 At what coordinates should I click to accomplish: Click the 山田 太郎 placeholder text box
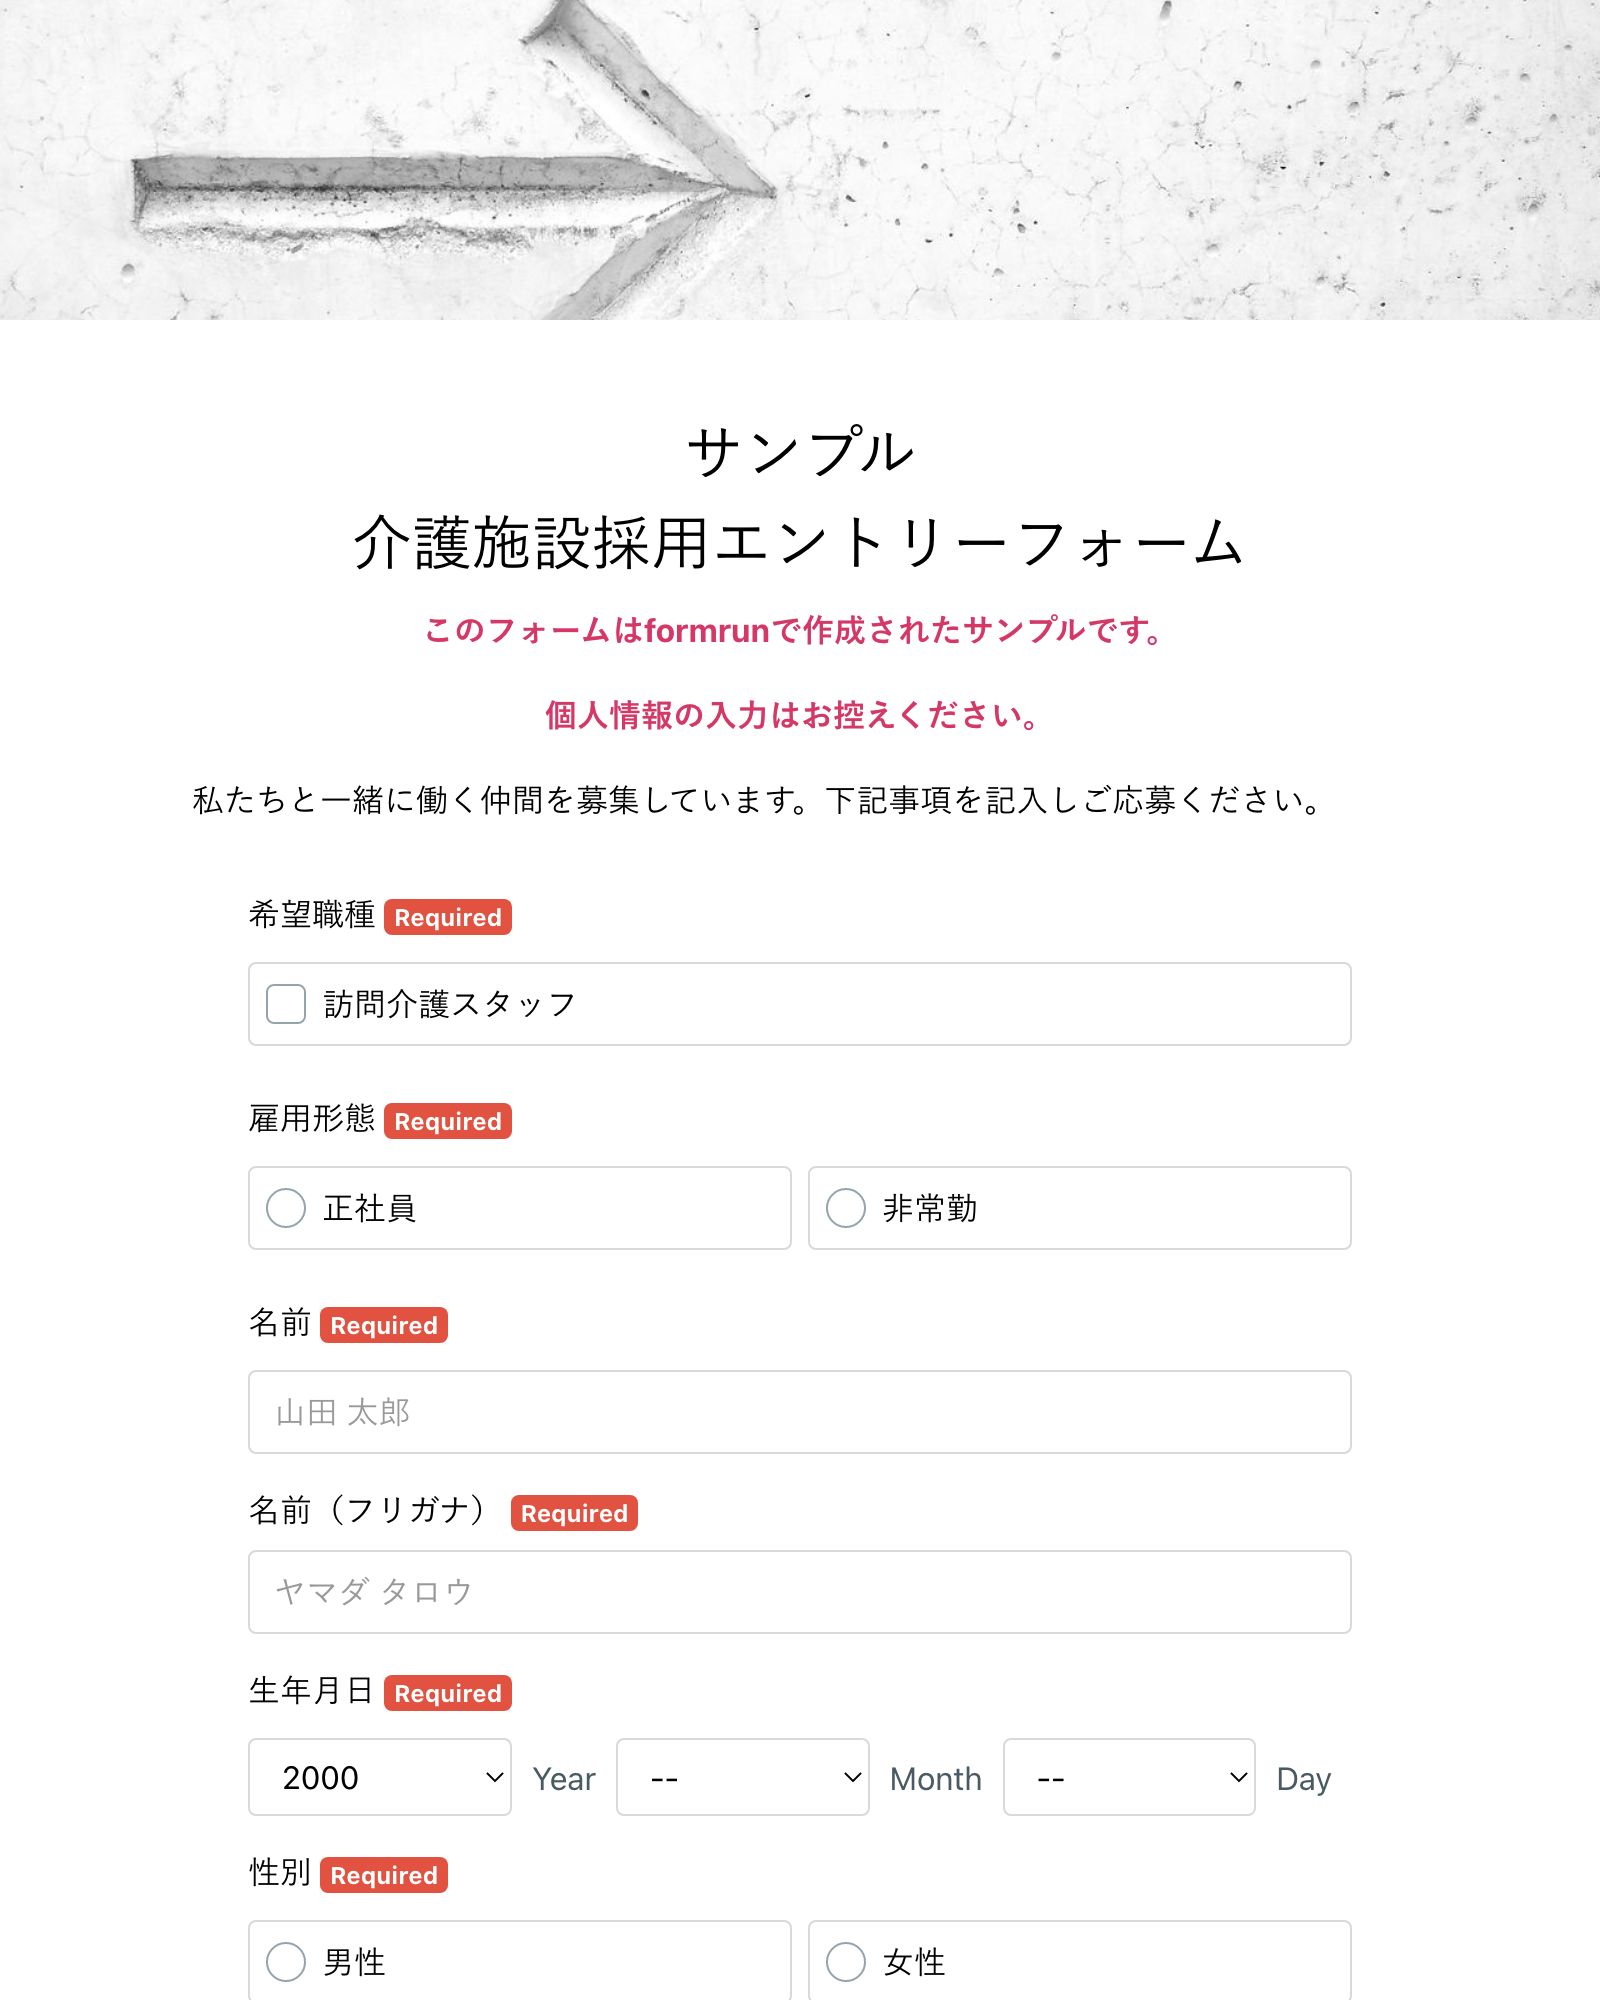tap(799, 1413)
